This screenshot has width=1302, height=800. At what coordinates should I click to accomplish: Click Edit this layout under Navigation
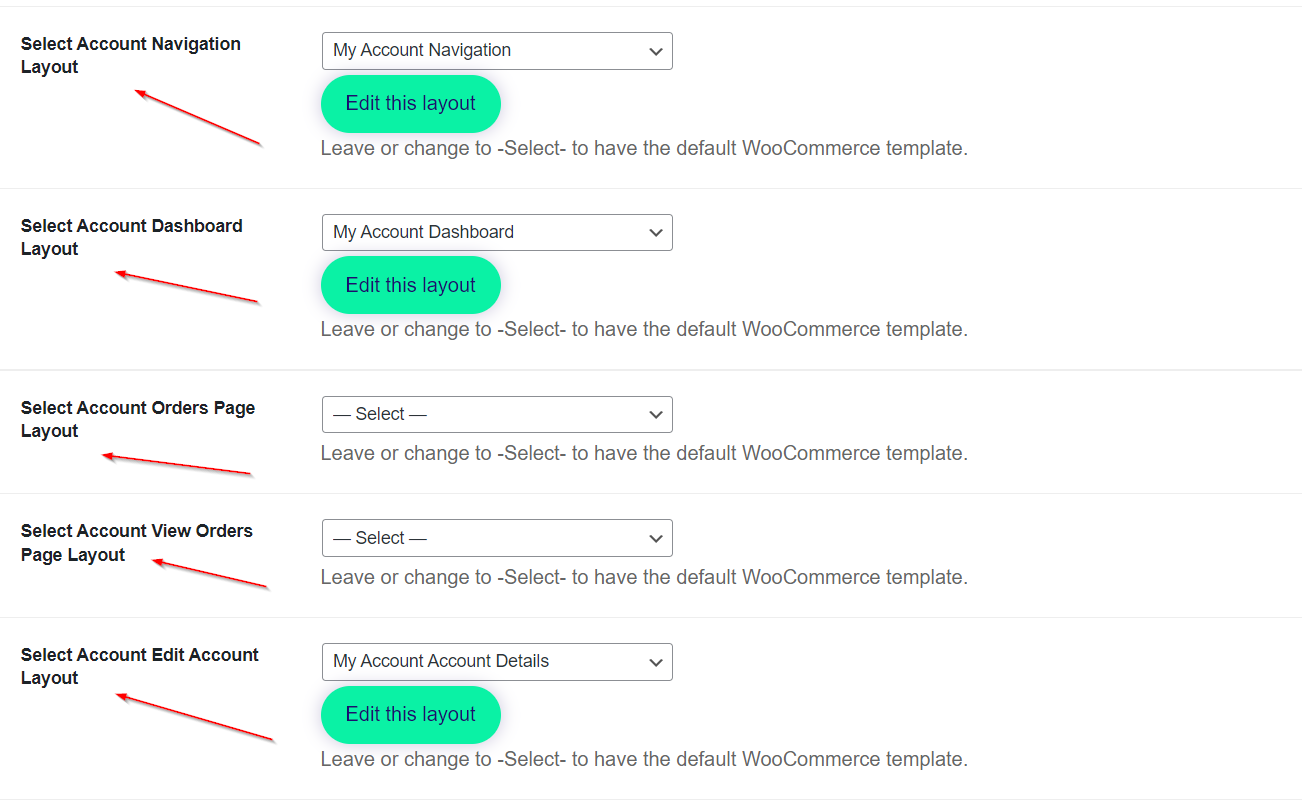click(410, 104)
